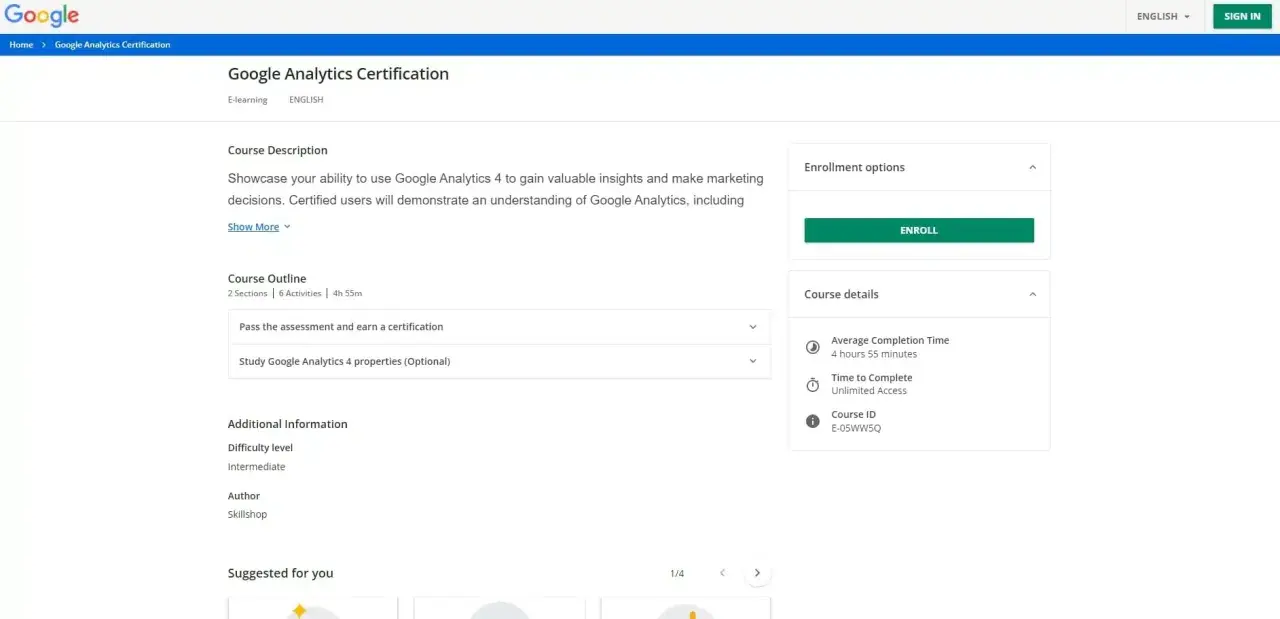Open the second suggested course card
Viewport: 1280px width, 619px height.
(x=499, y=608)
